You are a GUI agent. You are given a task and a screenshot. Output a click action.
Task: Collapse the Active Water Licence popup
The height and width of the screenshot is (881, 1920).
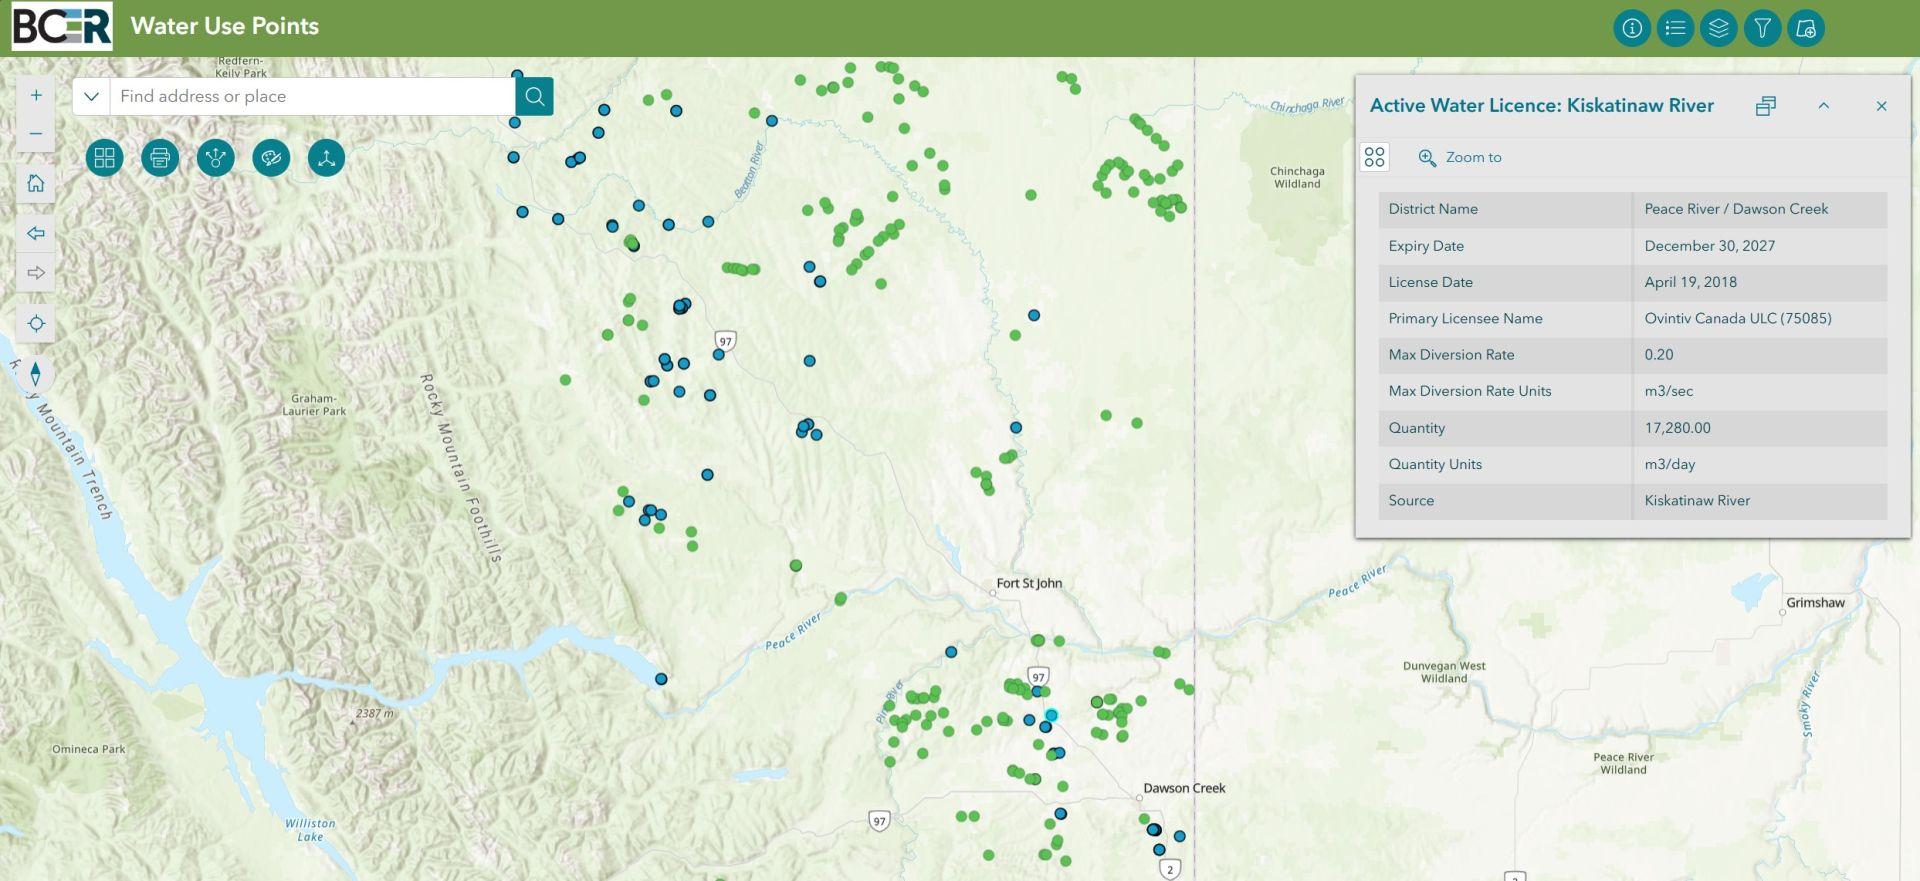click(x=1823, y=106)
